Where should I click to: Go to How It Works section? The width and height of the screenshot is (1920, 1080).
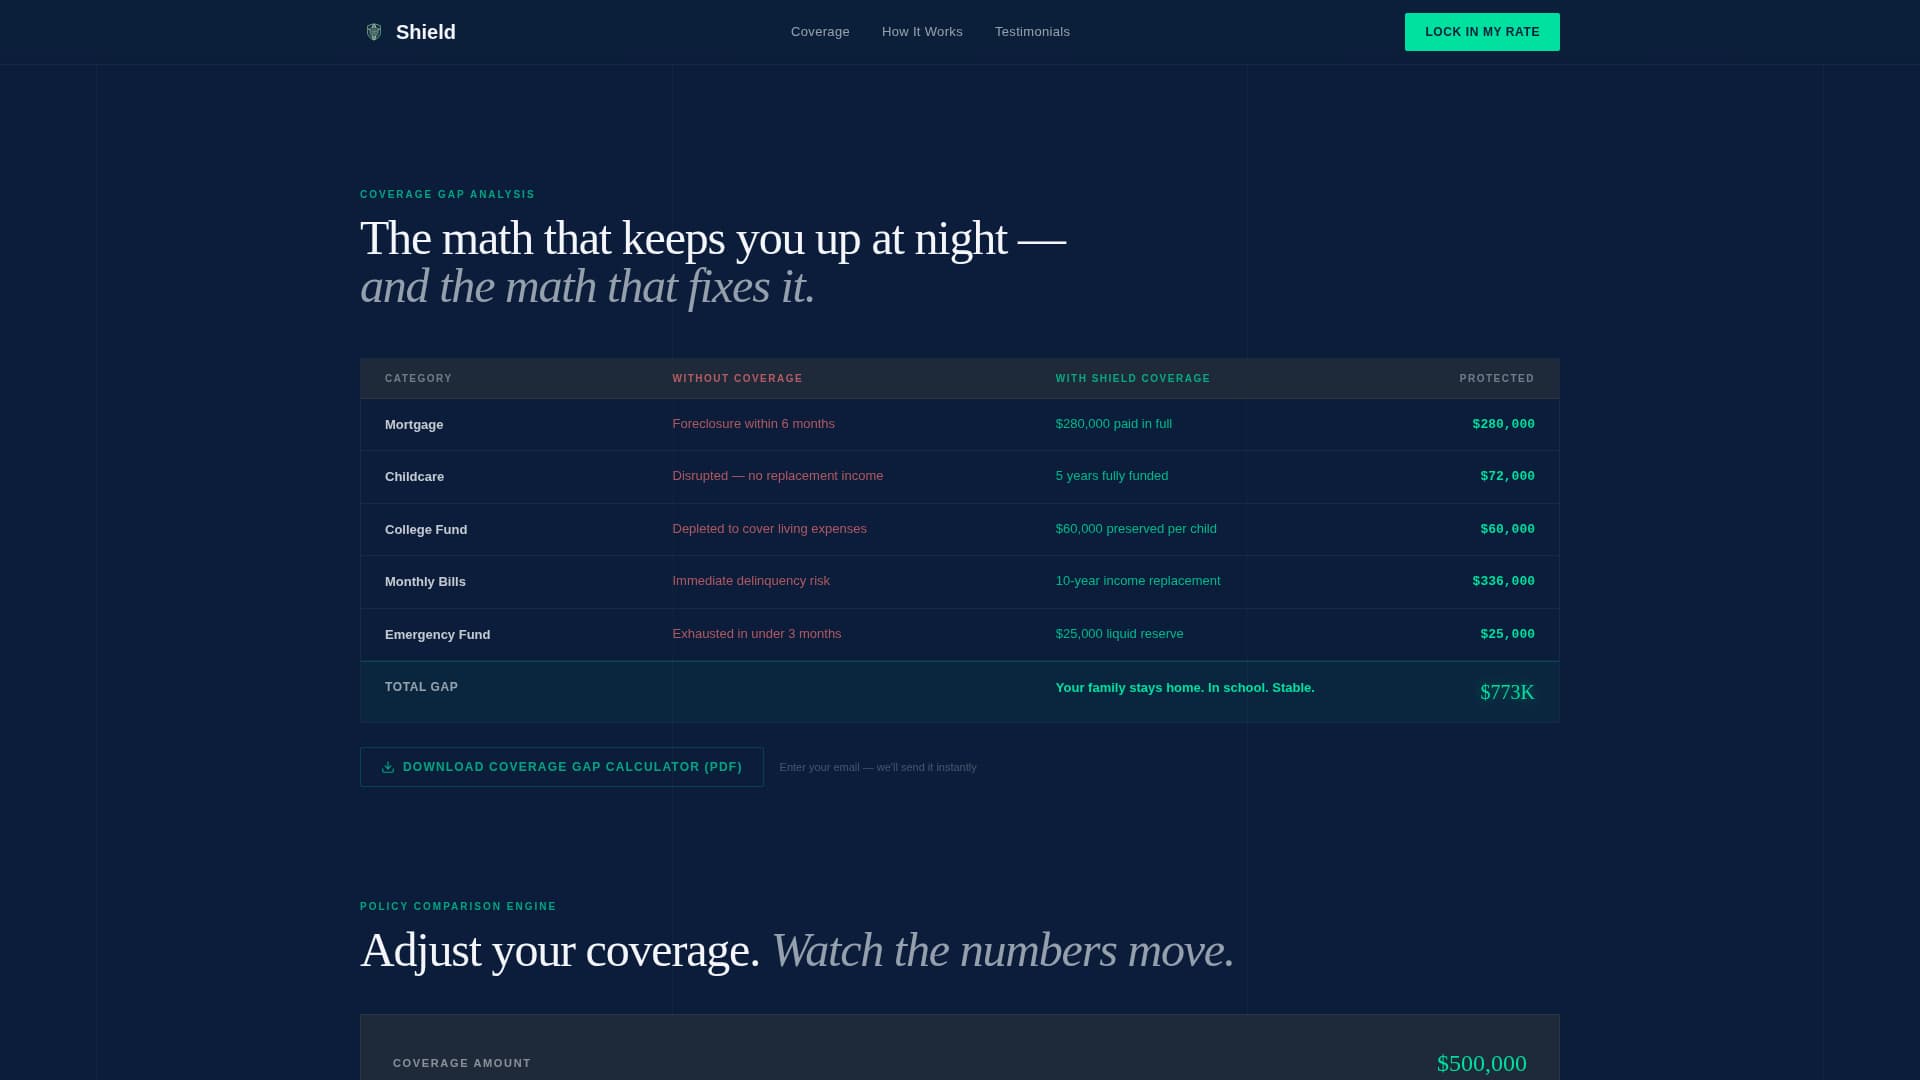pyautogui.click(x=922, y=32)
